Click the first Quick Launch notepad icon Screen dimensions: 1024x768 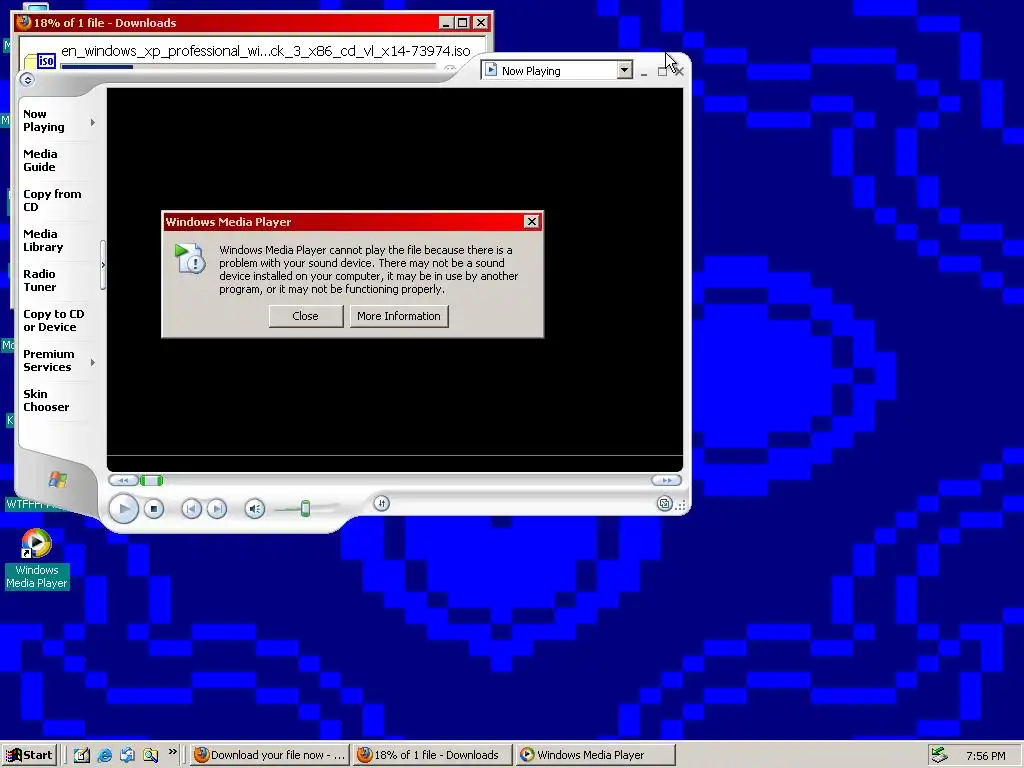(x=82, y=755)
